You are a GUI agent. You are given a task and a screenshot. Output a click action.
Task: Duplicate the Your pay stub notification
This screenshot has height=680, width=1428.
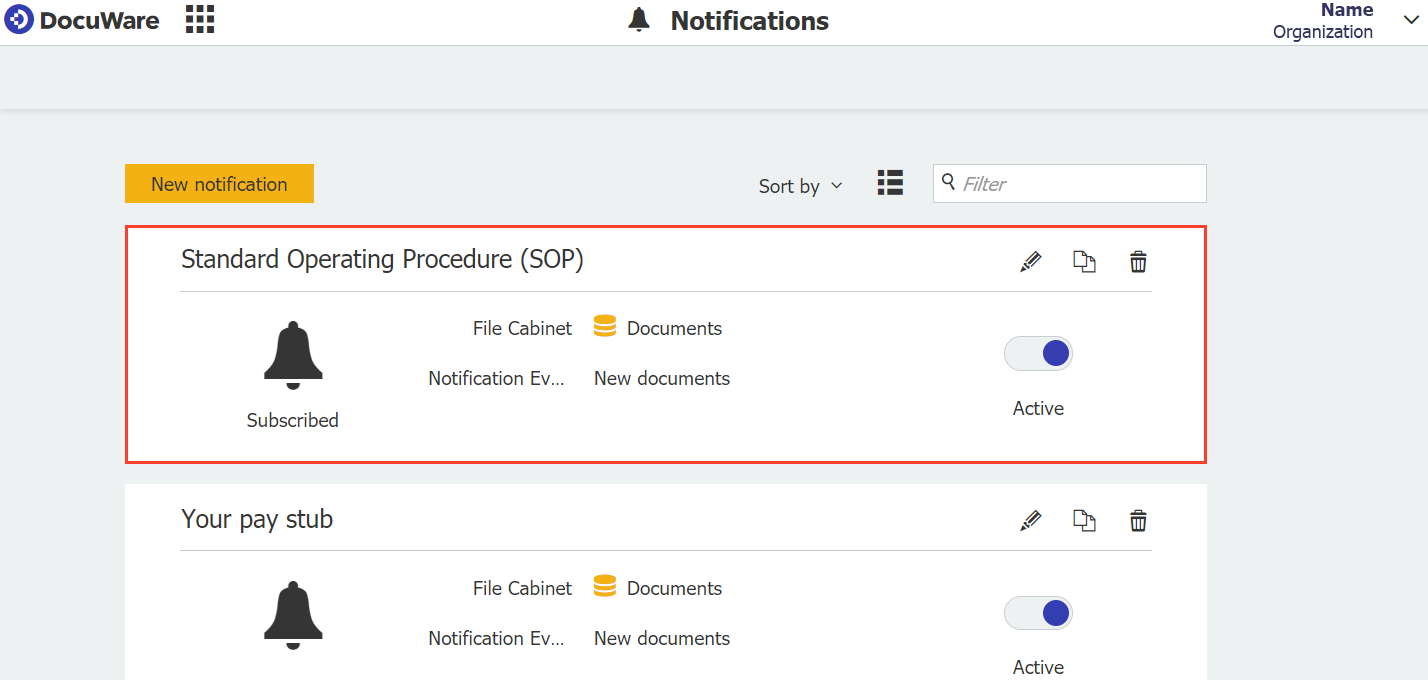[1084, 521]
